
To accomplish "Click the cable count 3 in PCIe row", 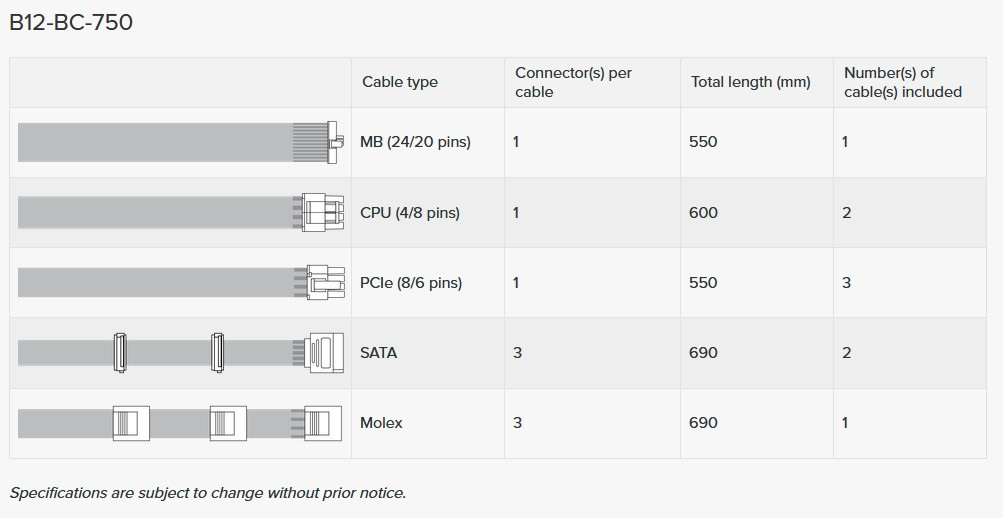I will 846,282.
